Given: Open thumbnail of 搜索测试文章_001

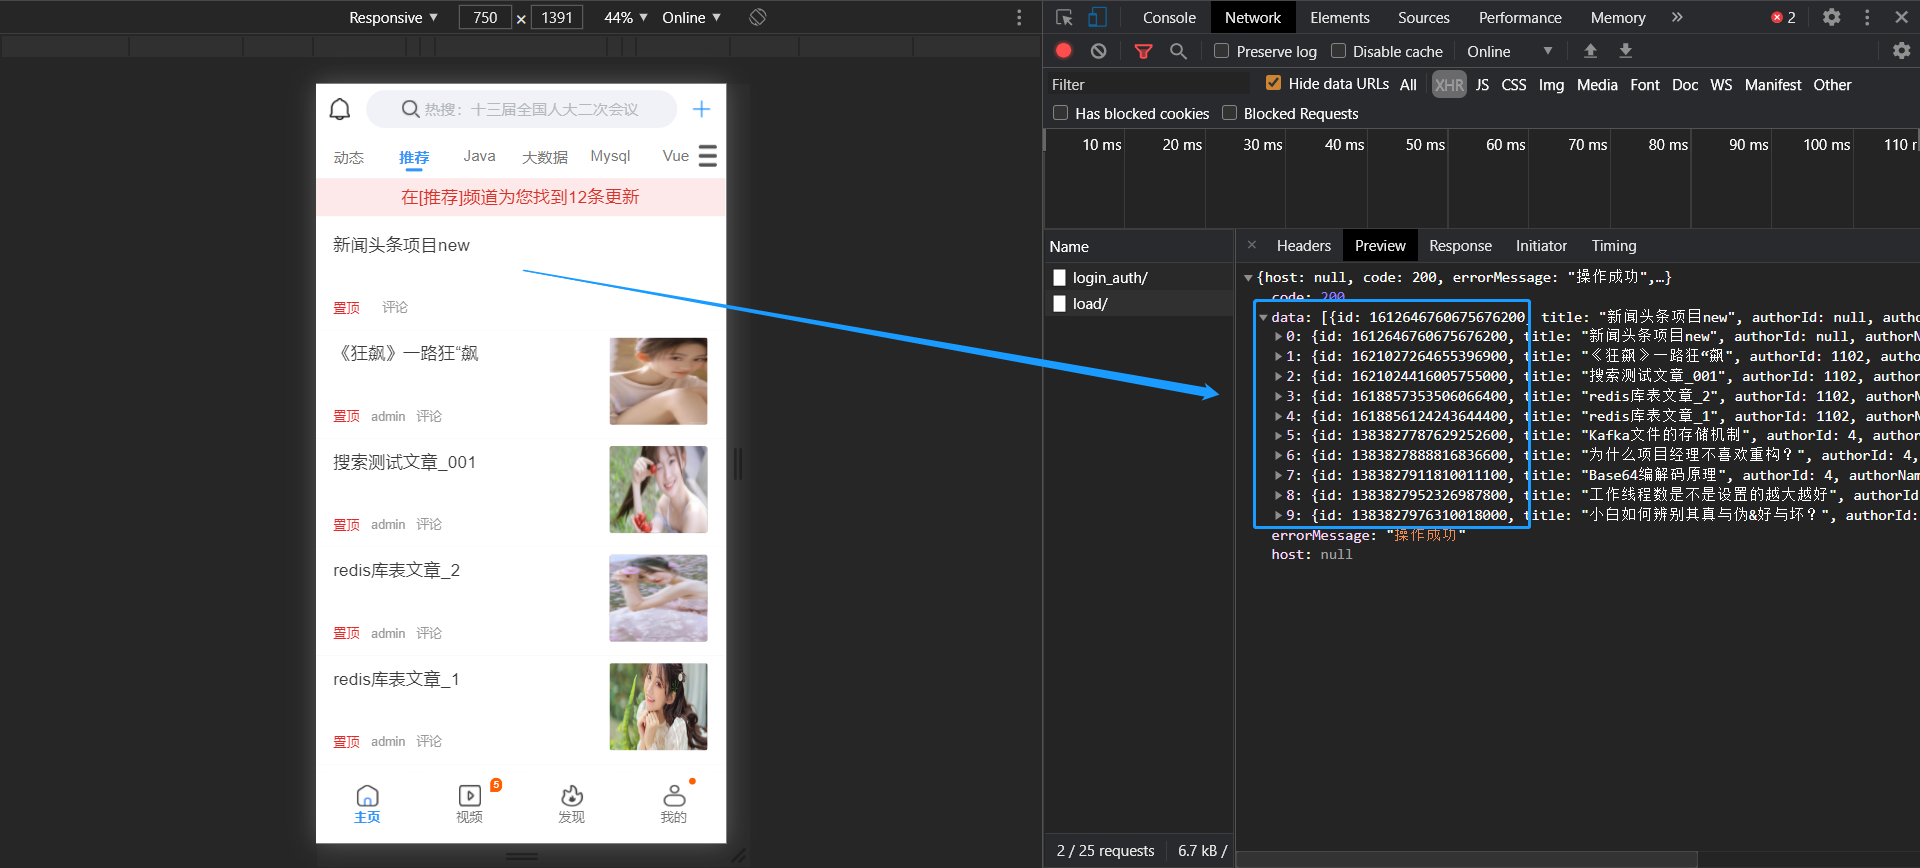Looking at the screenshot, I should [658, 489].
